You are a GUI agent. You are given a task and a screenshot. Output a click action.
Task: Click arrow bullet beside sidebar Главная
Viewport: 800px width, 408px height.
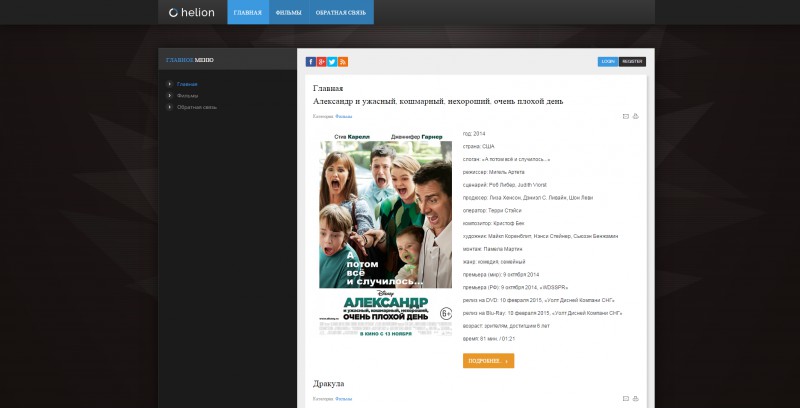169,84
